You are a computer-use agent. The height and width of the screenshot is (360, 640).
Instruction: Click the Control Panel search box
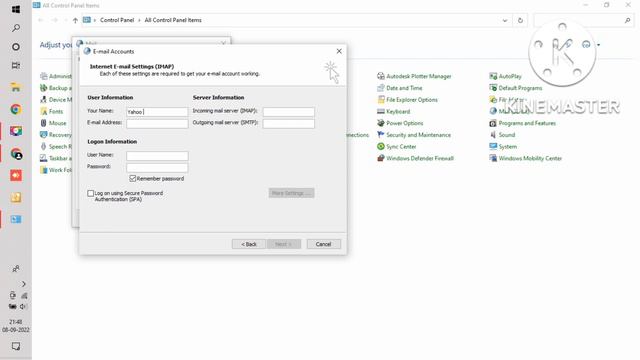click(584, 20)
